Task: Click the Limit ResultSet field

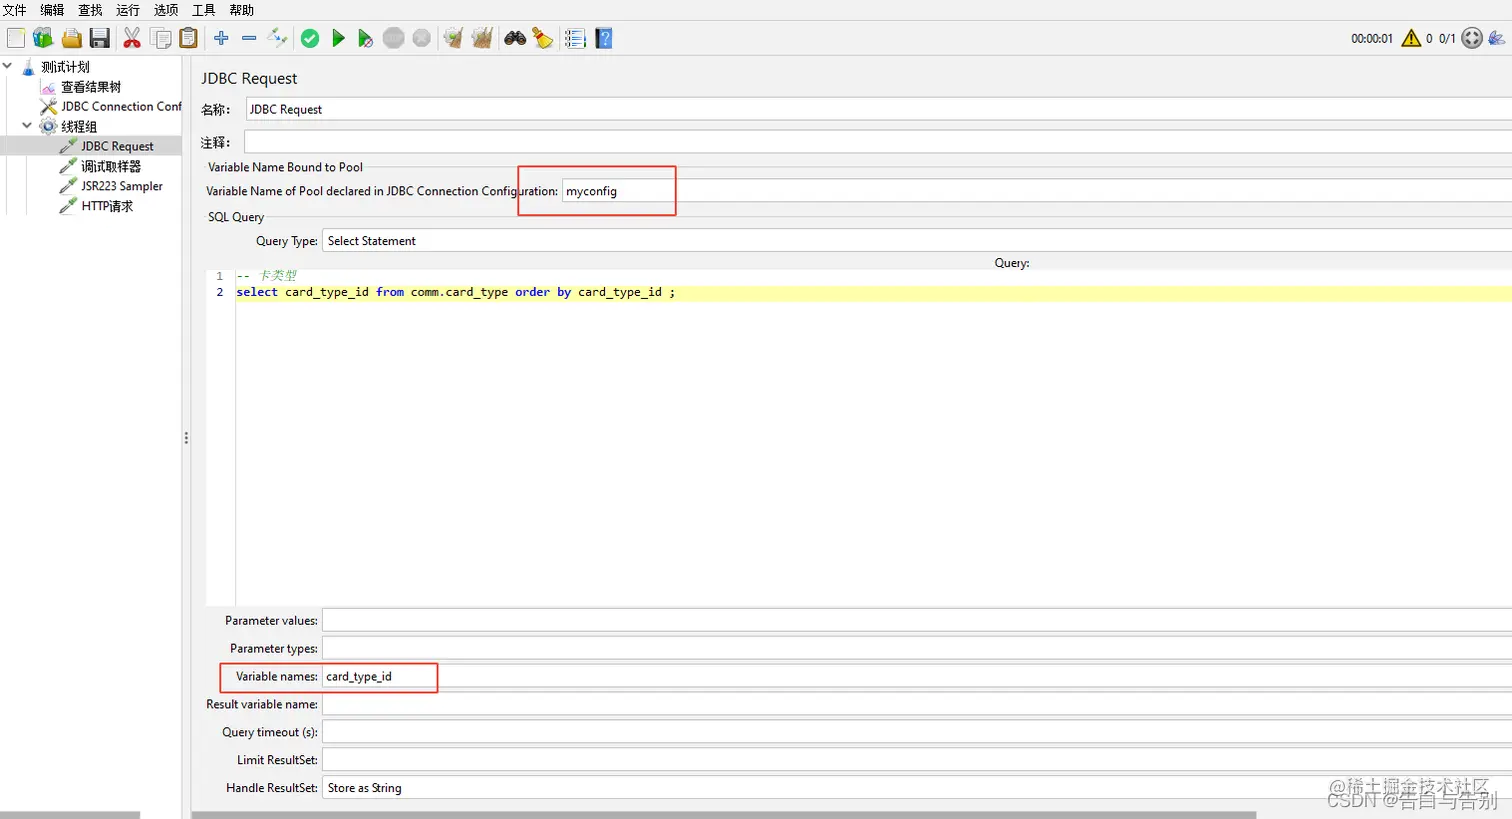Action: (x=917, y=760)
